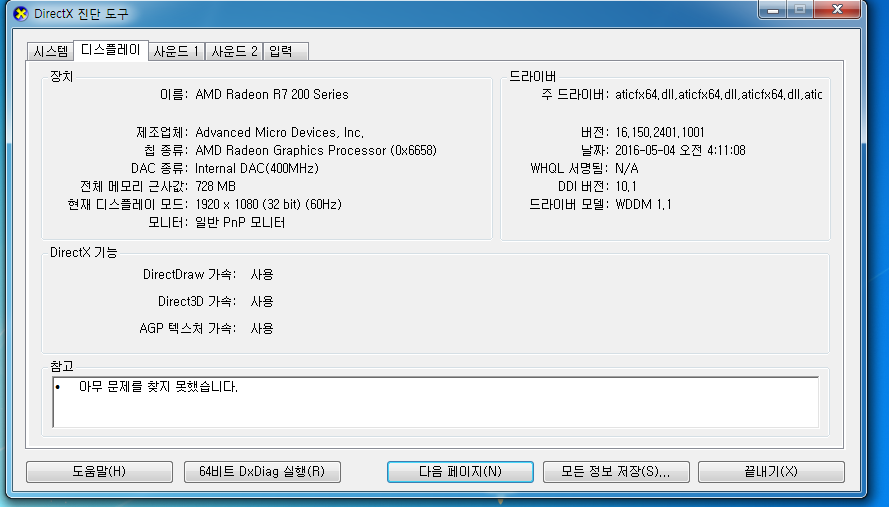Close the DirectX 진단 도구 window

(837, 10)
